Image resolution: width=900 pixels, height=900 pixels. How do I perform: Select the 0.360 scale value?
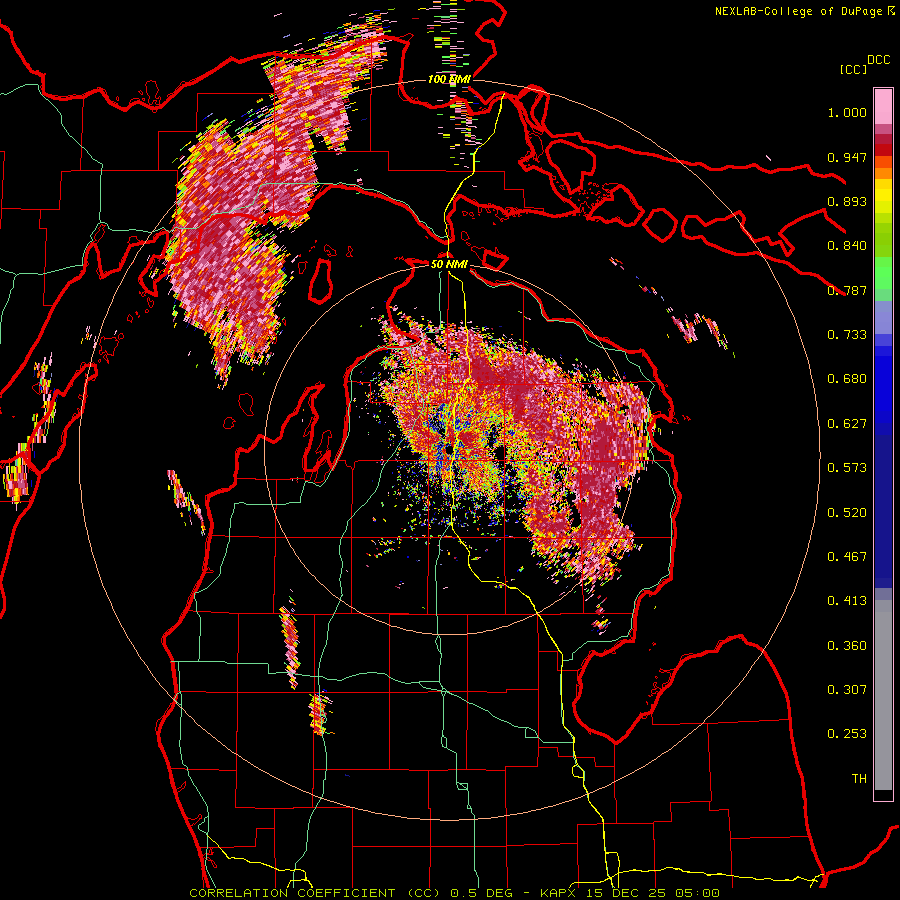tap(847, 646)
